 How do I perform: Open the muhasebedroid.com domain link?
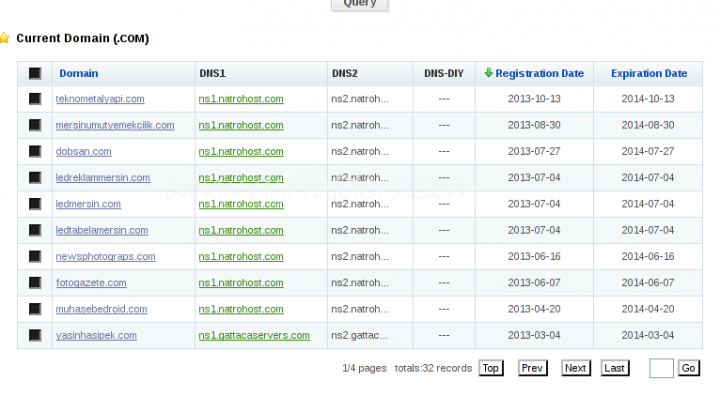pos(101,309)
